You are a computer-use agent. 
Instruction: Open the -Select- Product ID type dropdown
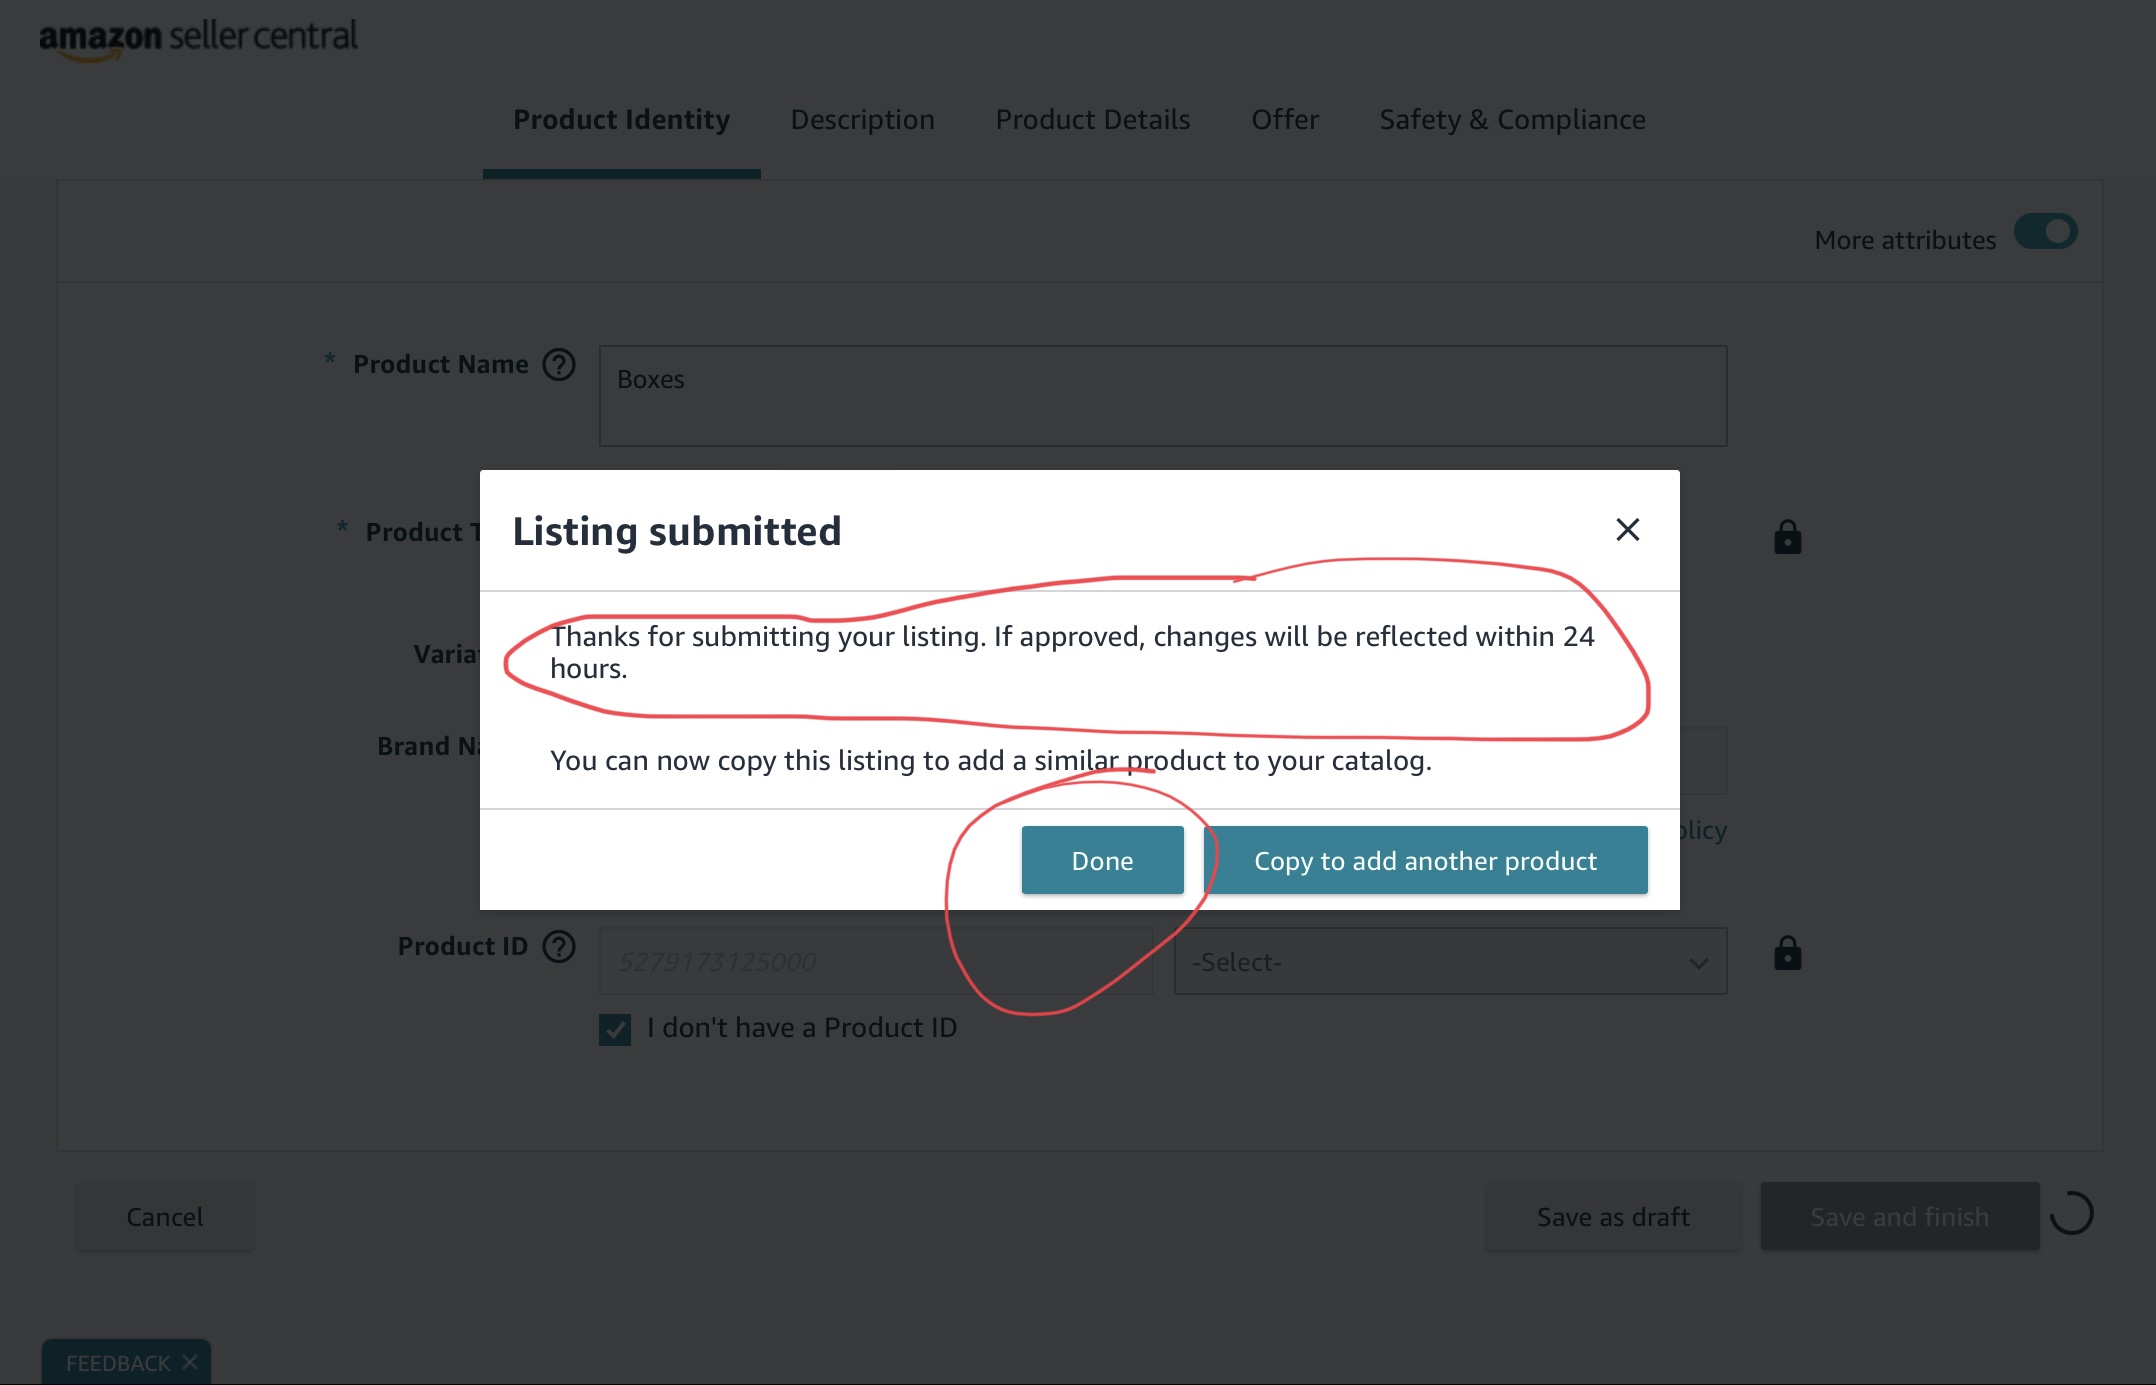point(1450,961)
